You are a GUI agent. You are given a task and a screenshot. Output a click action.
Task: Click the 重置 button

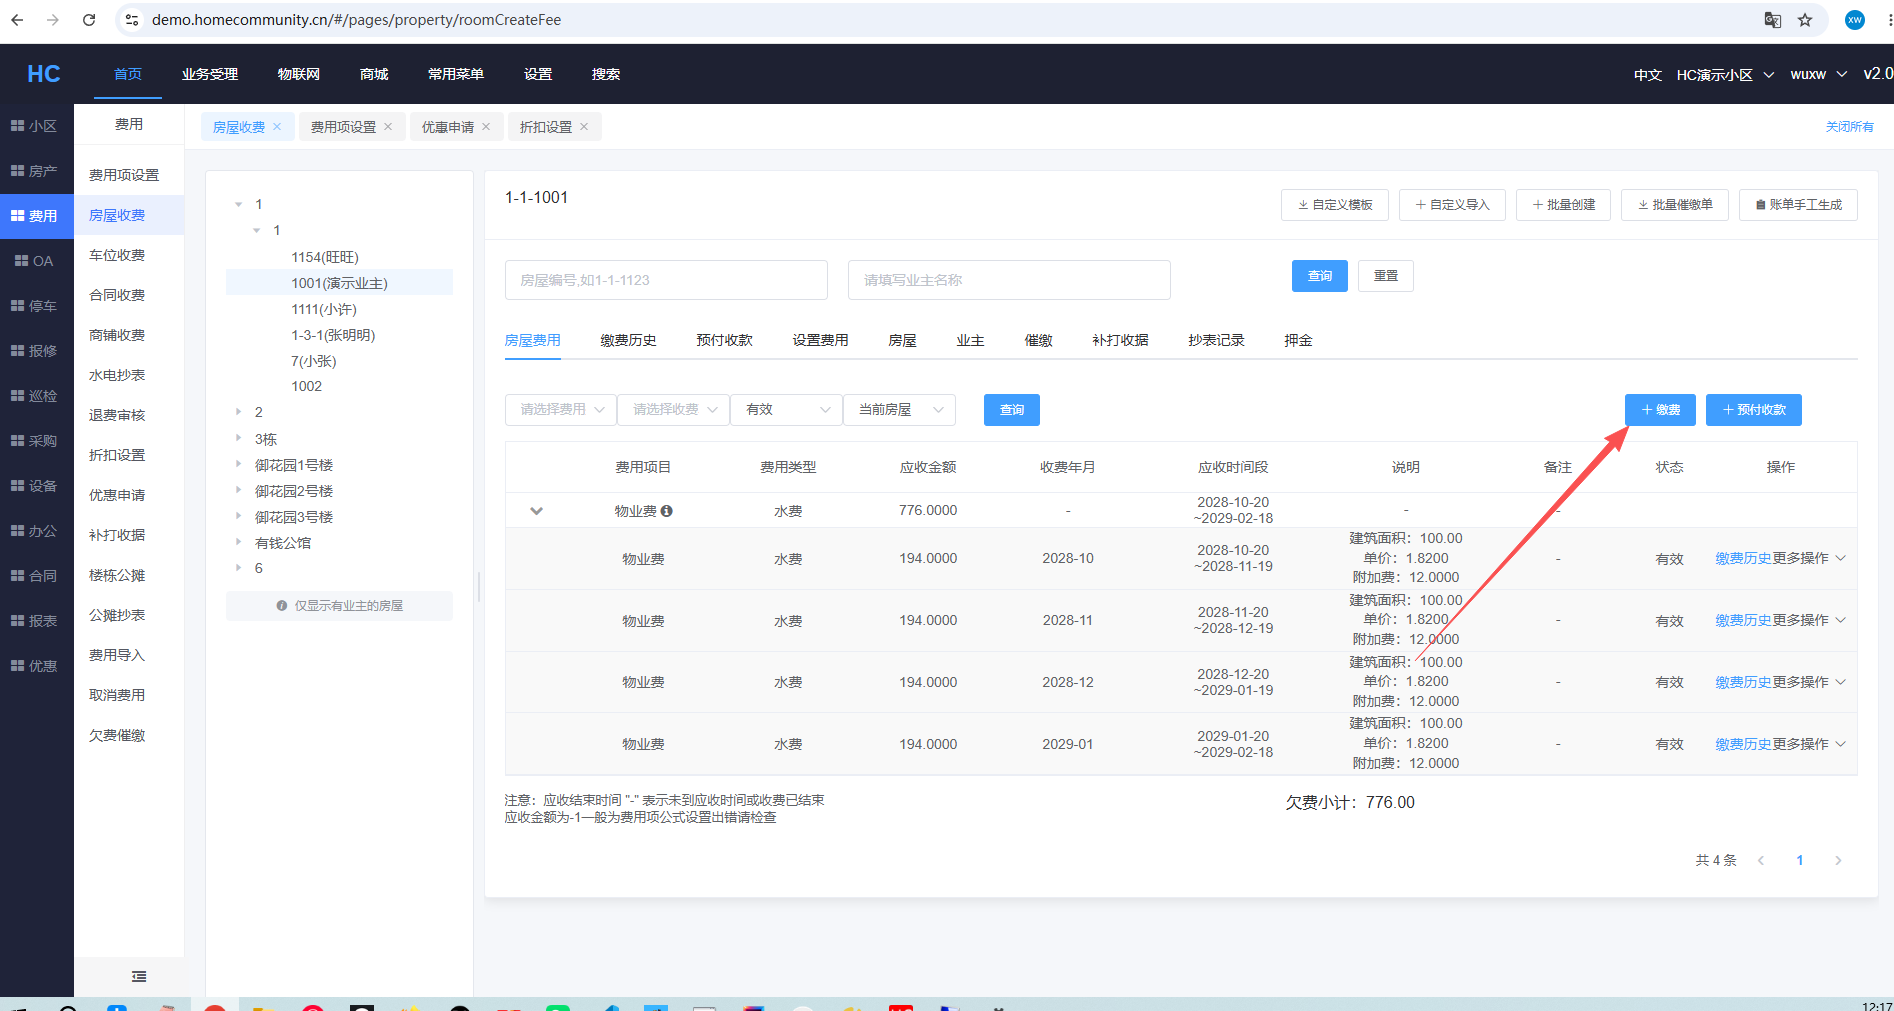click(x=1386, y=276)
